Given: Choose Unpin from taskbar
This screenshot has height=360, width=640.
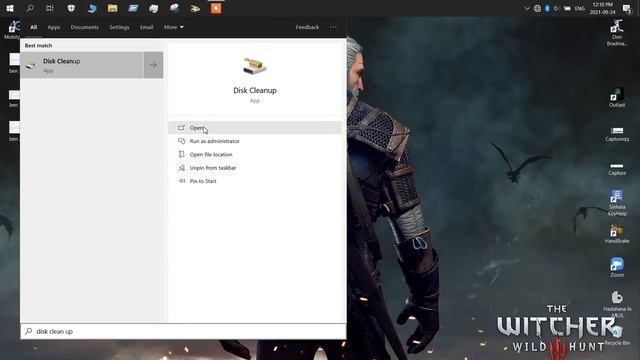Looking at the screenshot, I should tap(255, 168).
